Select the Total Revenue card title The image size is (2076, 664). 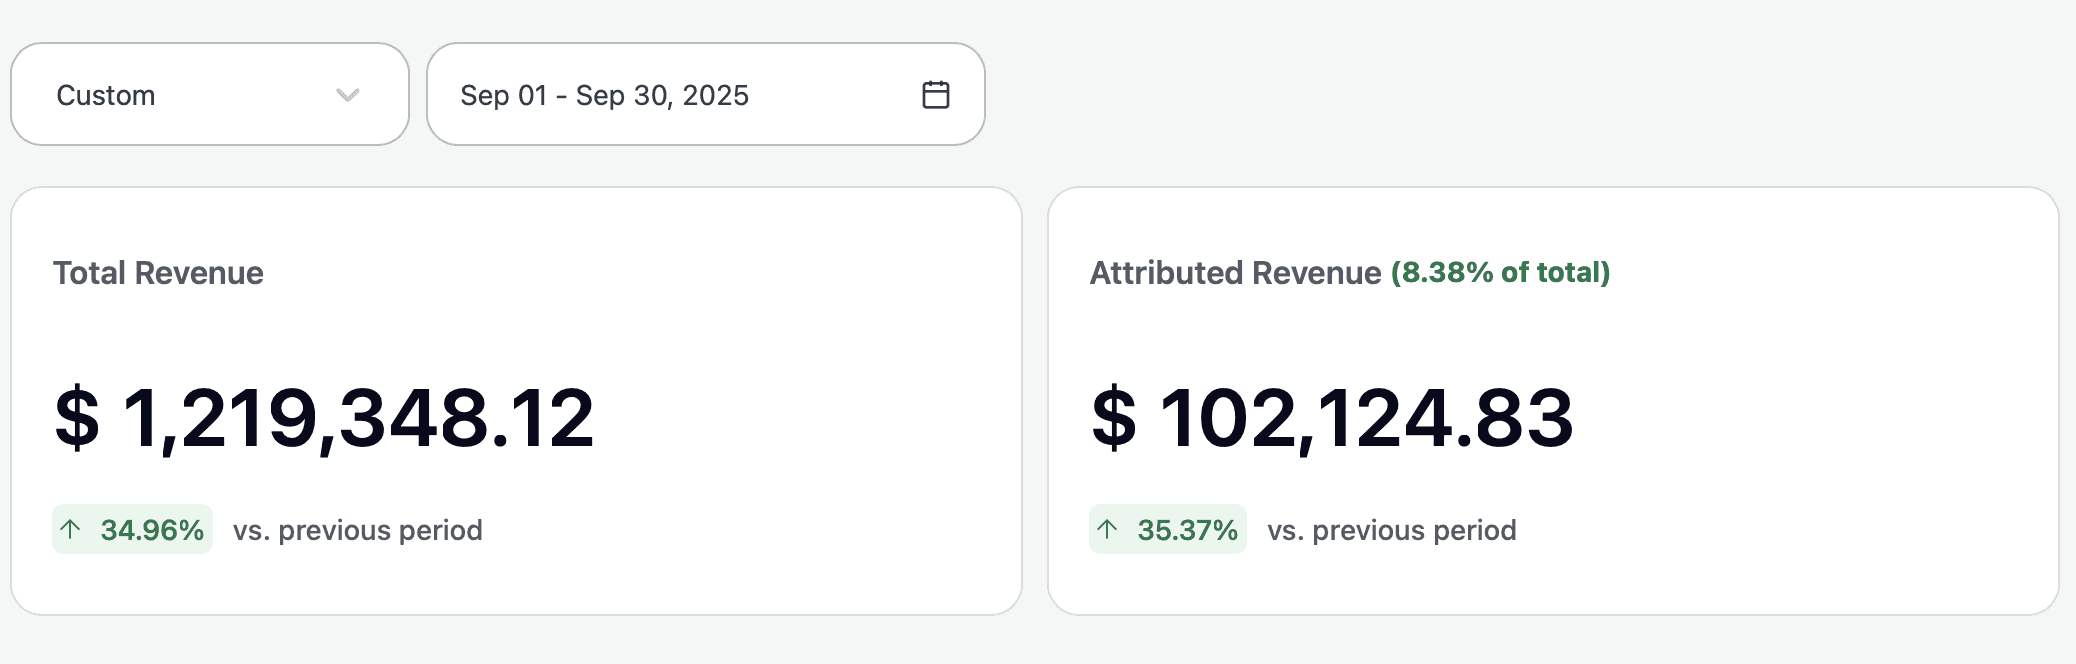[158, 273]
